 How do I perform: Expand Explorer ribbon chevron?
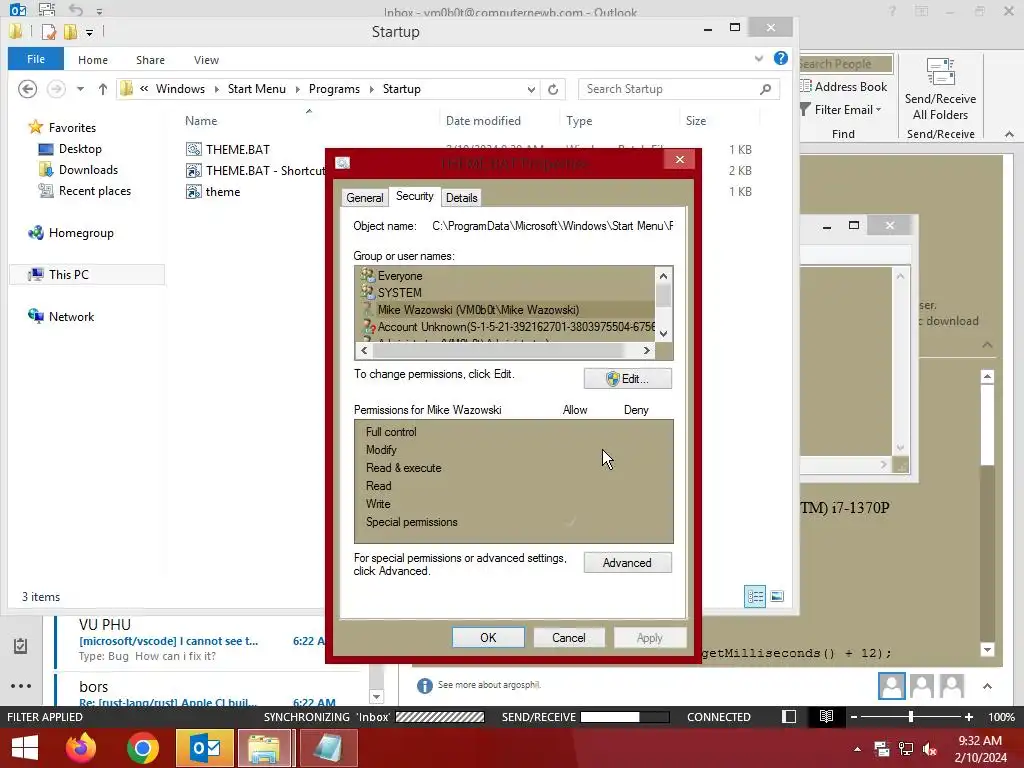click(759, 58)
